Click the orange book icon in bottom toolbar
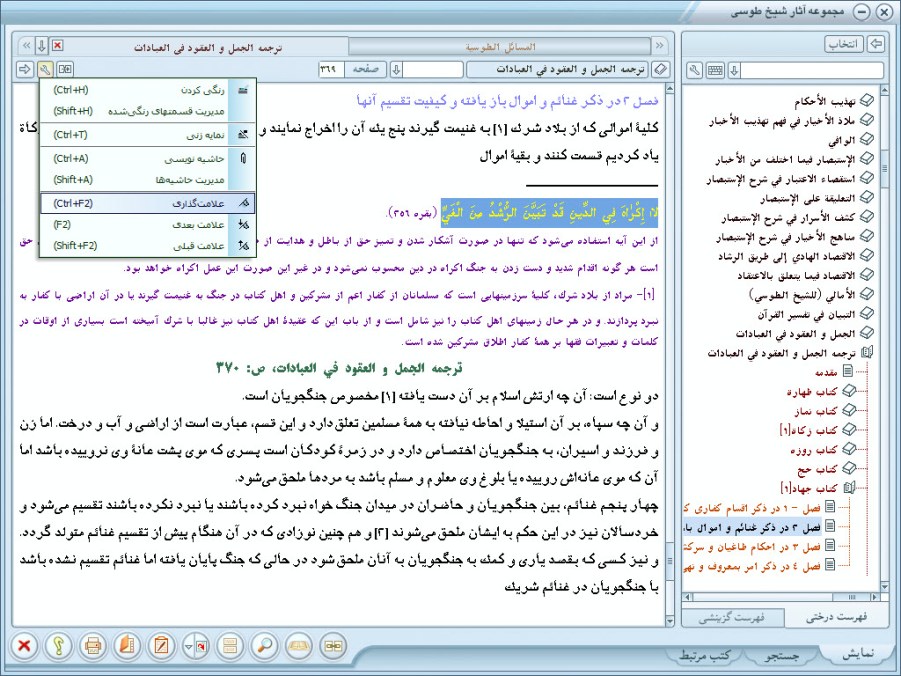901x676 pixels. click(x=127, y=646)
